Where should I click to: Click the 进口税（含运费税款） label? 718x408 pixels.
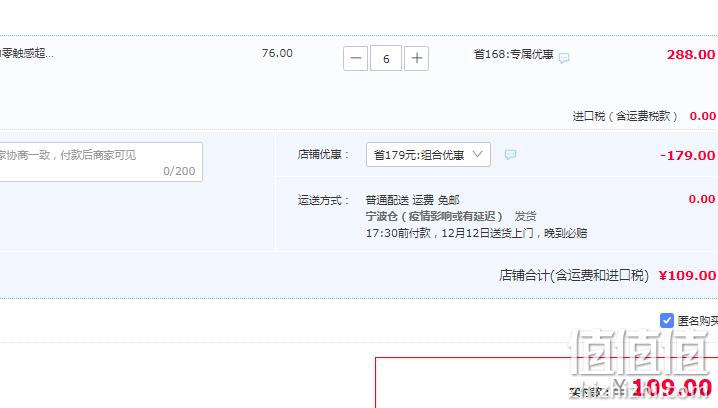point(625,116)
